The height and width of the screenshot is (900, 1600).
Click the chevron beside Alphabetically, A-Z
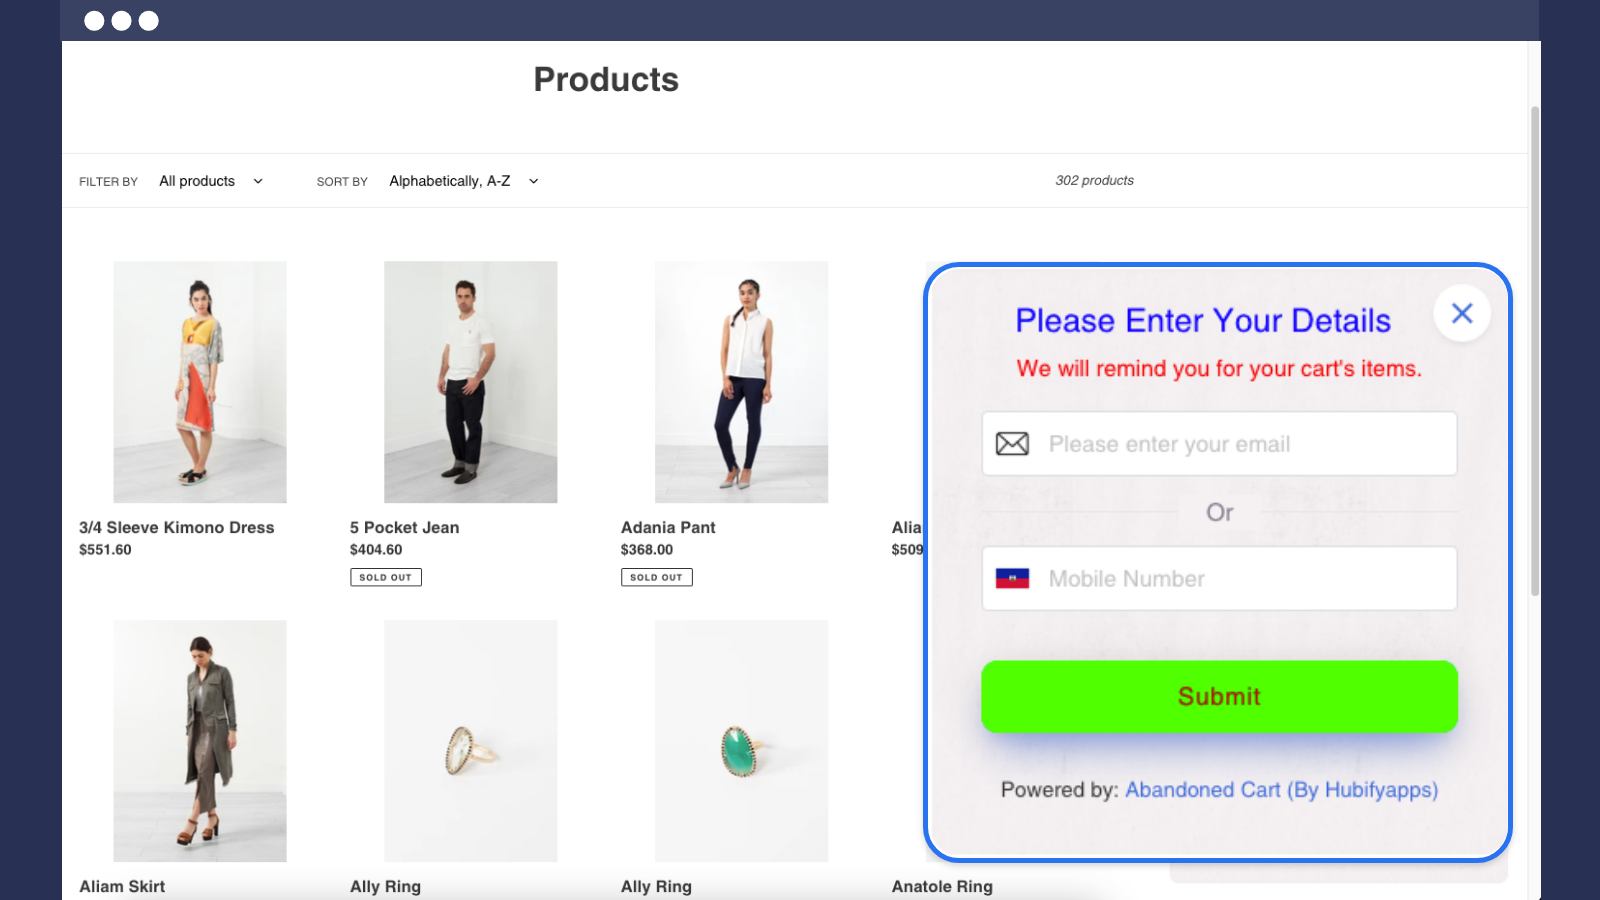point(533,181)
